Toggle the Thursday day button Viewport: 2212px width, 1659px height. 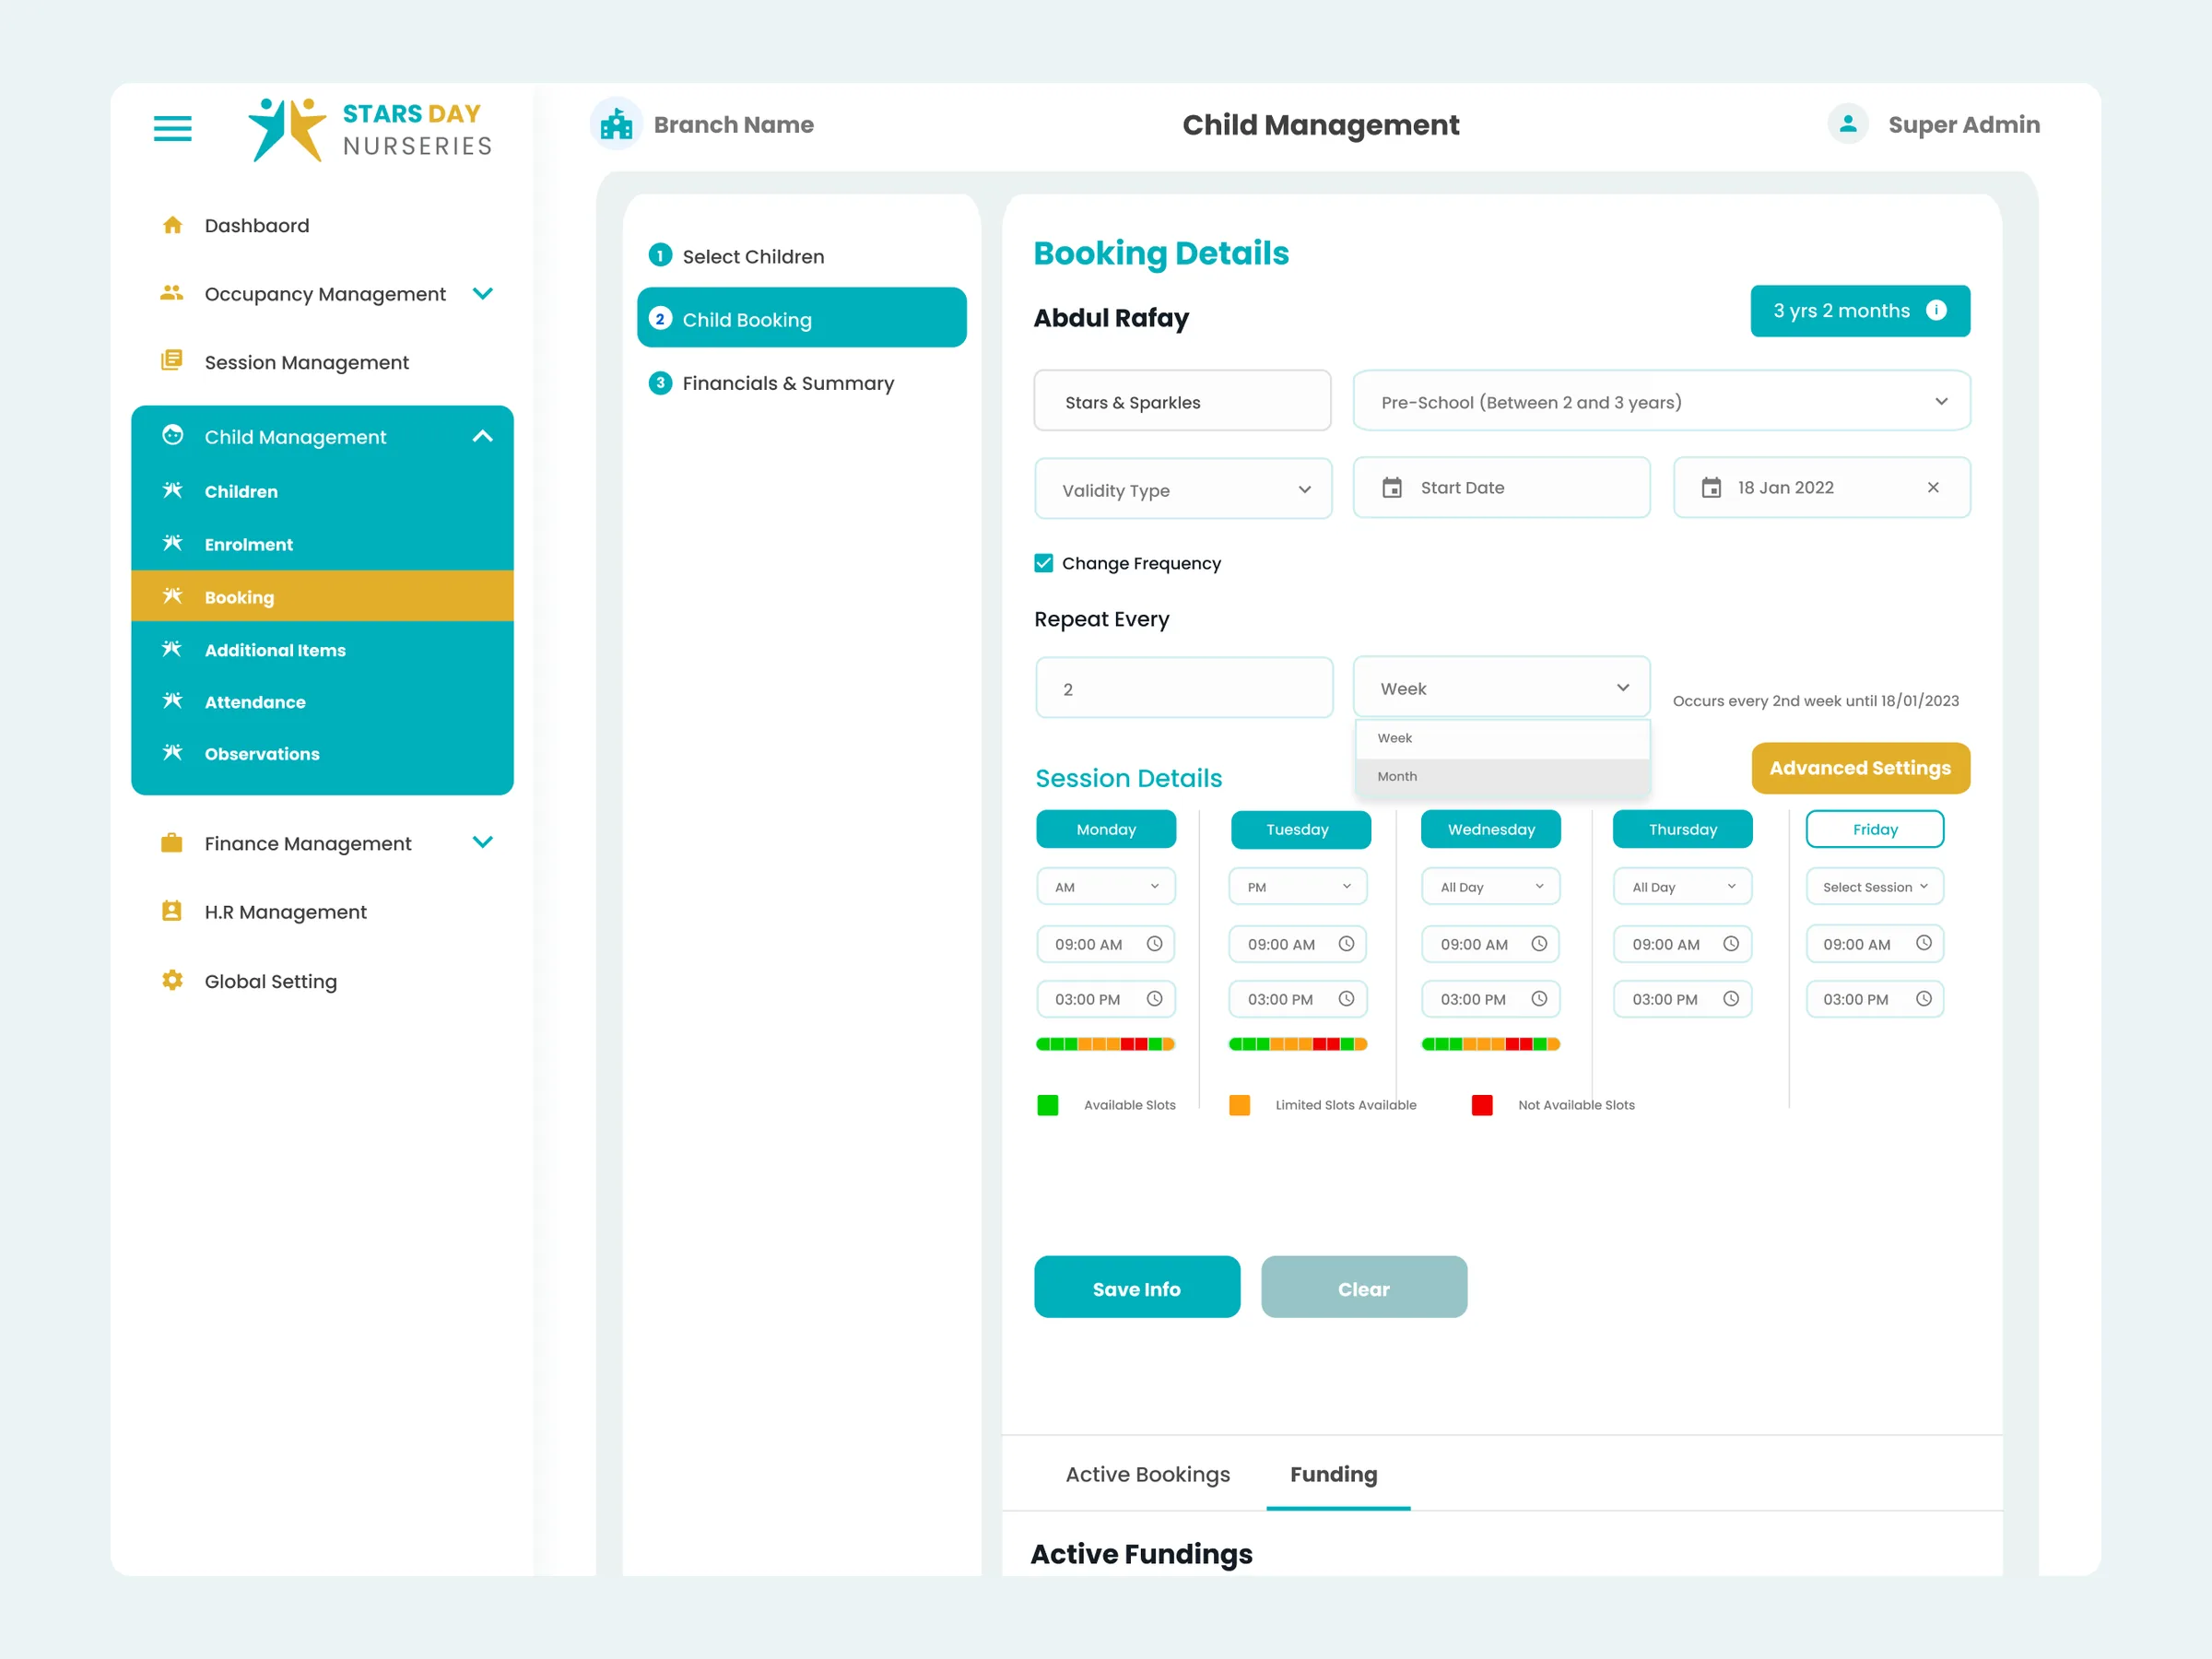coord(1683,829)
